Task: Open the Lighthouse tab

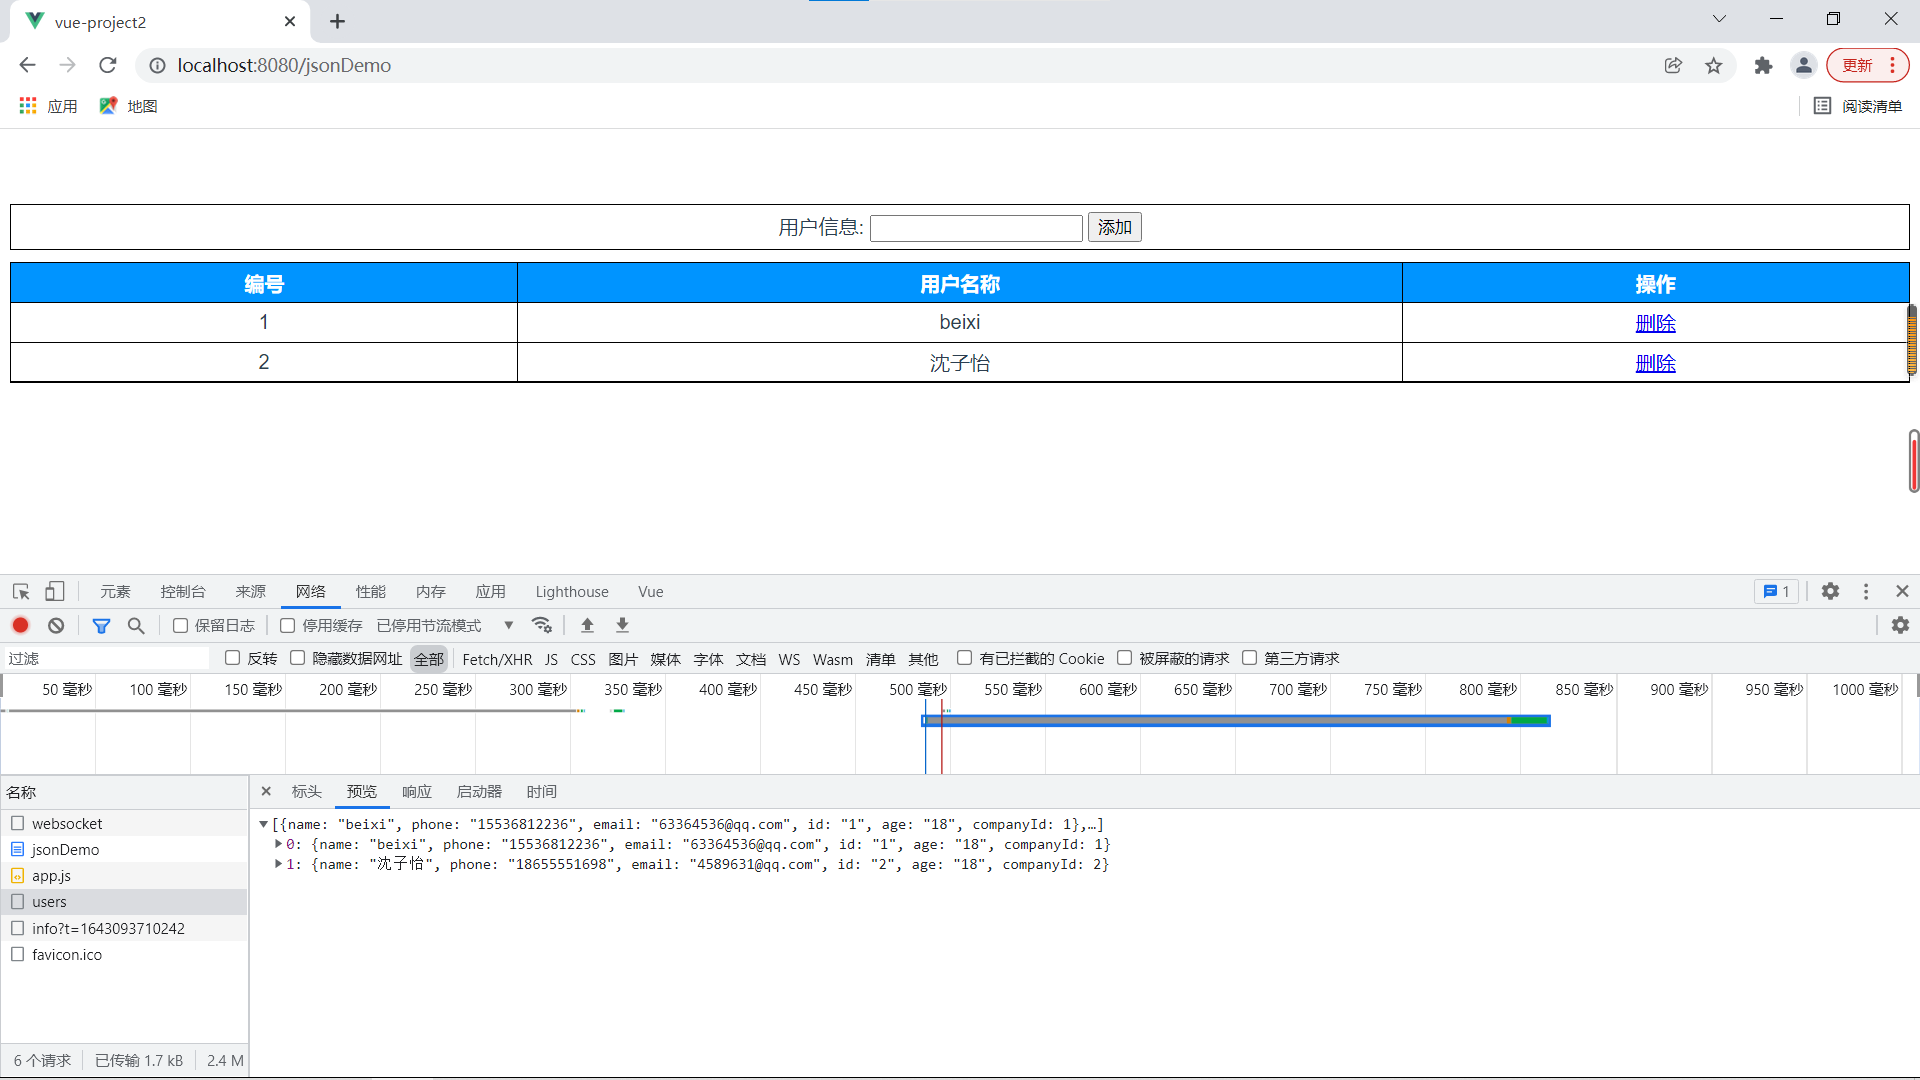Action: (572, 592)
